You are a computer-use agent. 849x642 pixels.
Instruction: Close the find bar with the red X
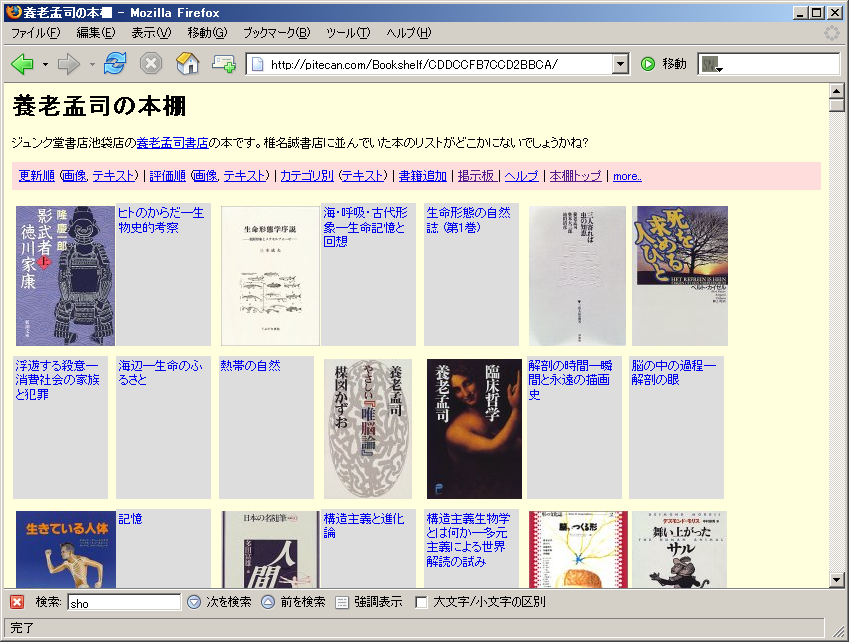click(x=17, y=602)
